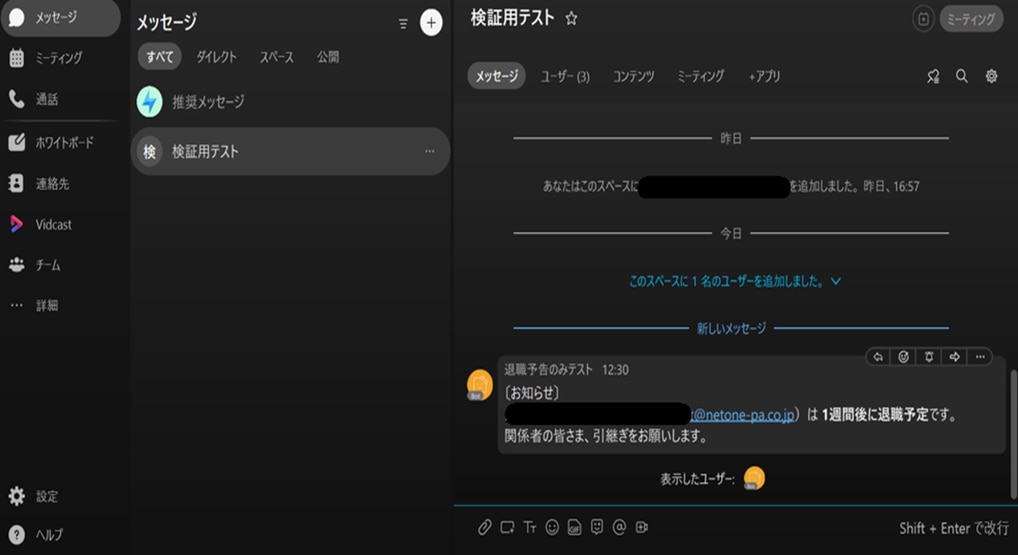Image resolution: width=1018 pixels, height=555 pixels.
Task: Reply to the message with the thread icon
Action: point(878,357)
